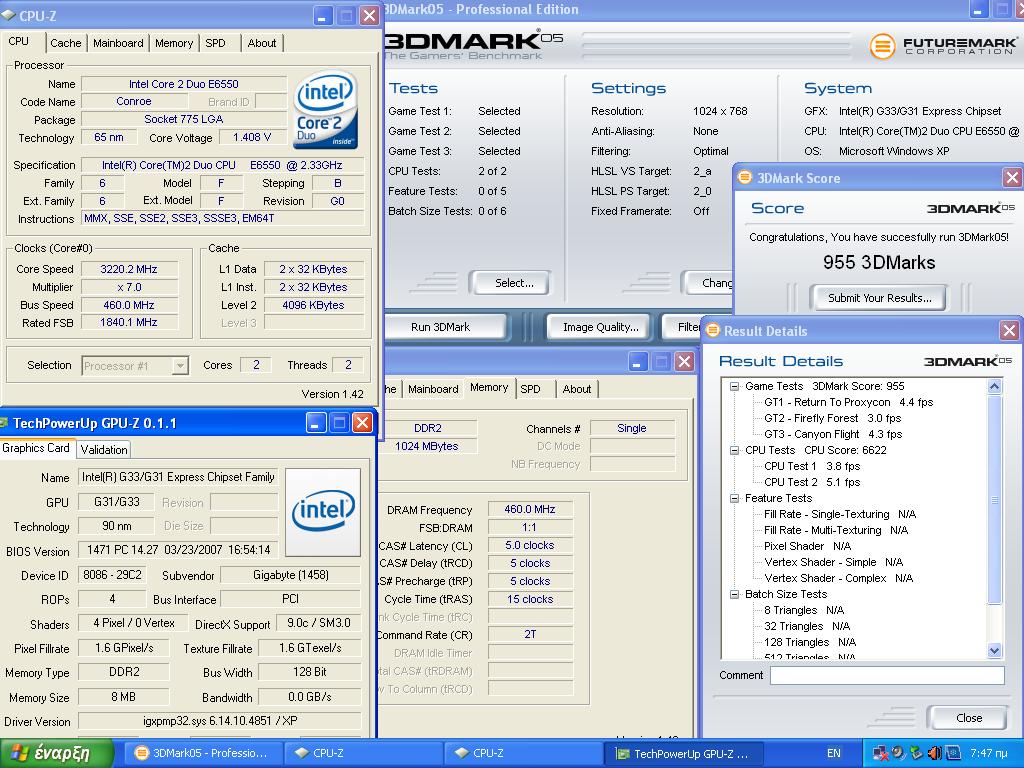The width and height of the screenshot is (1024, 768).
Task: Open About tab in second CPU-Z window
Action: pyautogui.click(x=577, y=389)
